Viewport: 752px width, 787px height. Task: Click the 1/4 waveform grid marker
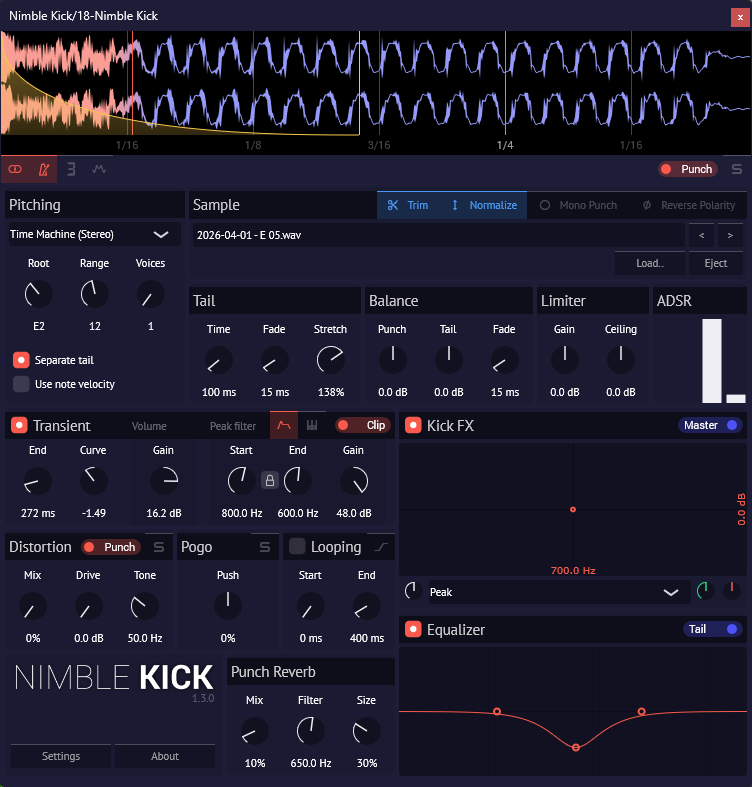click(505, 146)
